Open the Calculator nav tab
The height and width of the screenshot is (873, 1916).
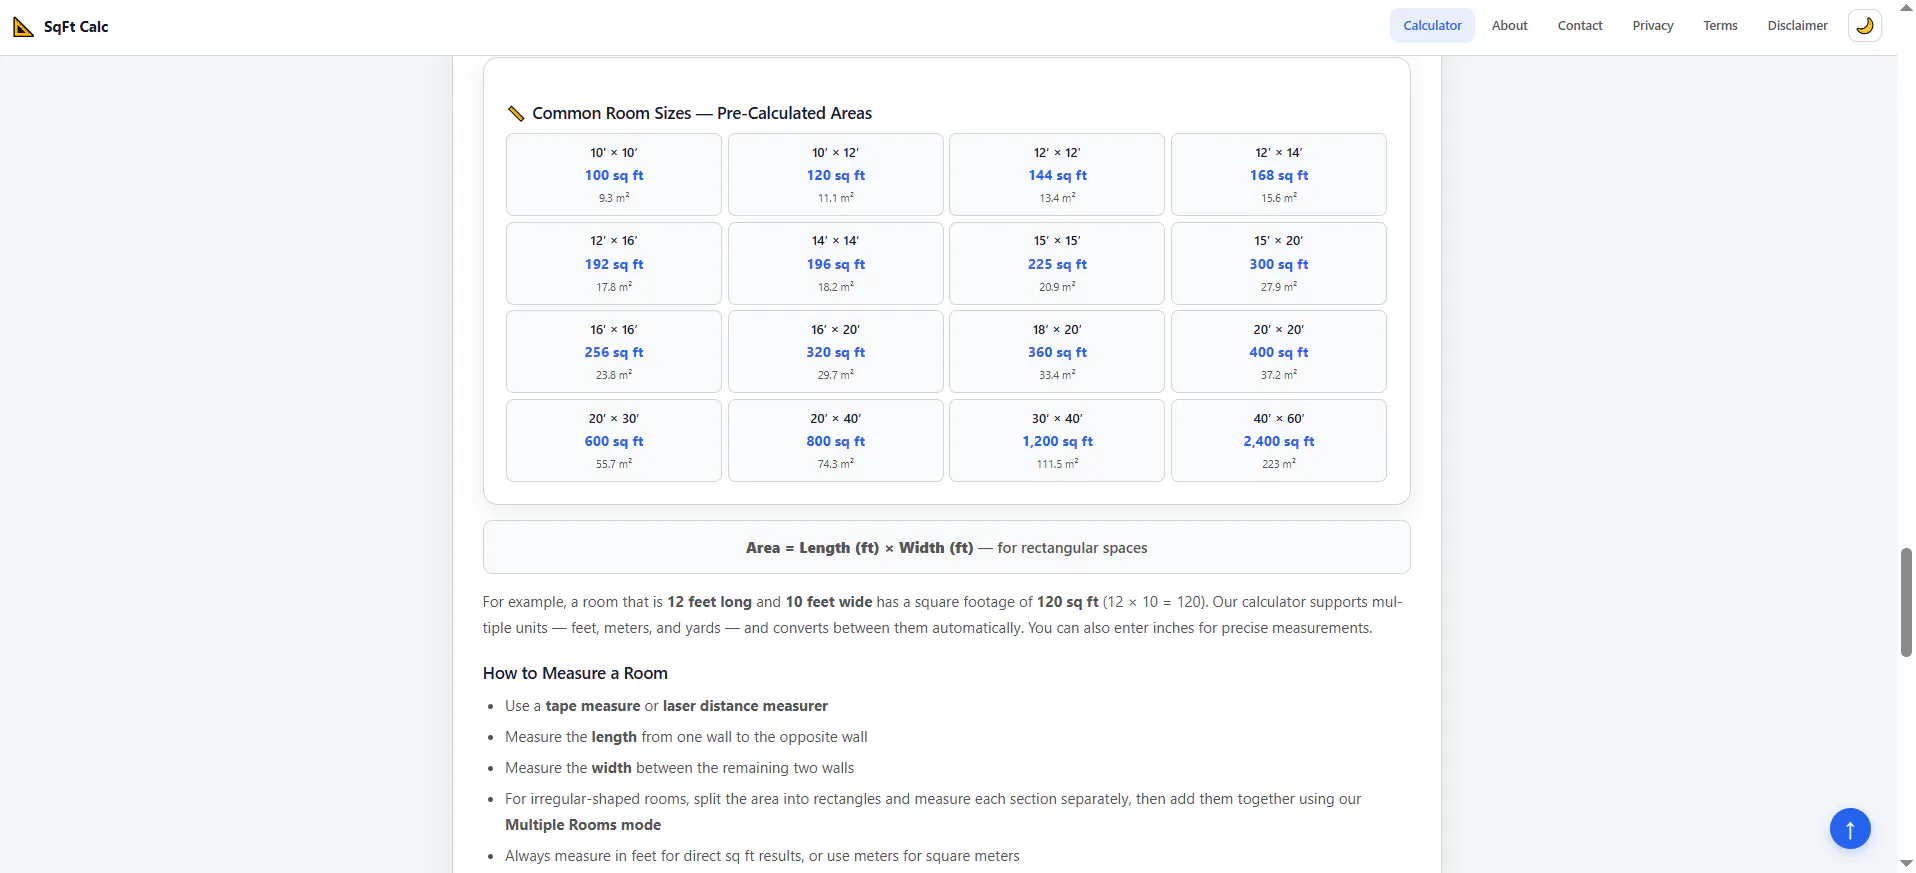coord(1432,26)
